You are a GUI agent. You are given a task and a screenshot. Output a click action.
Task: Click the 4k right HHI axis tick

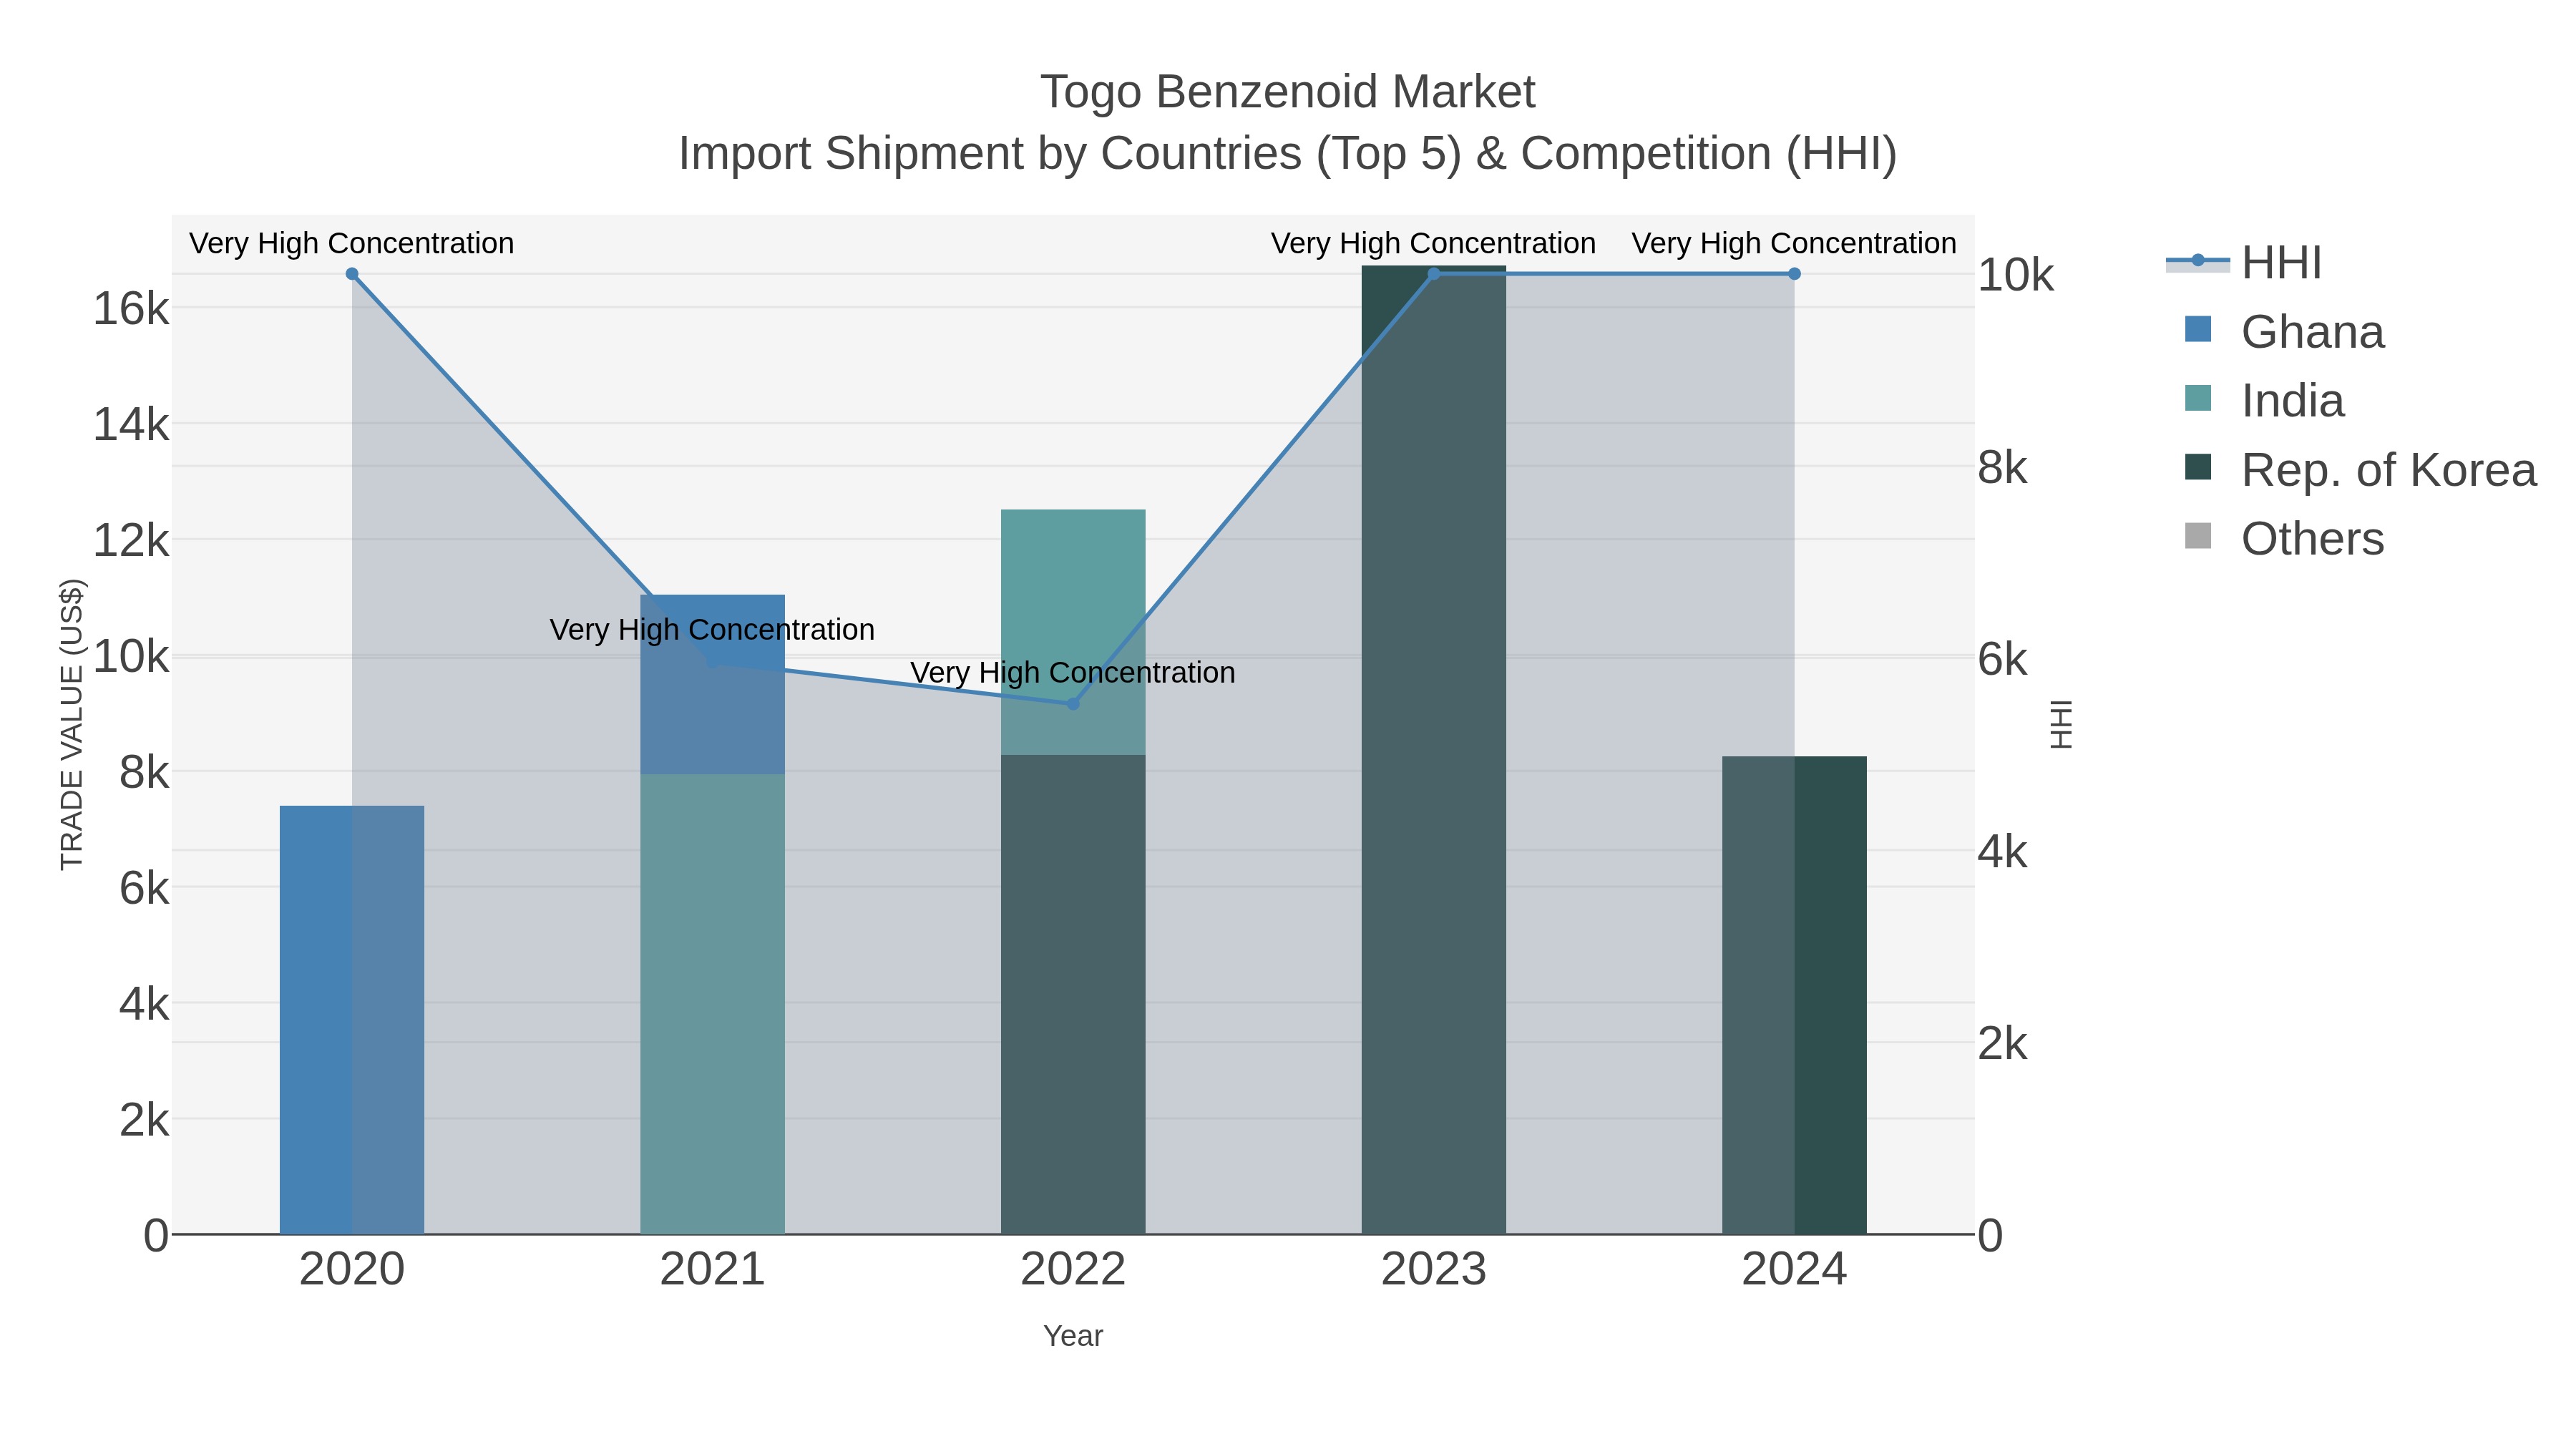click(x=2003, y=852)
